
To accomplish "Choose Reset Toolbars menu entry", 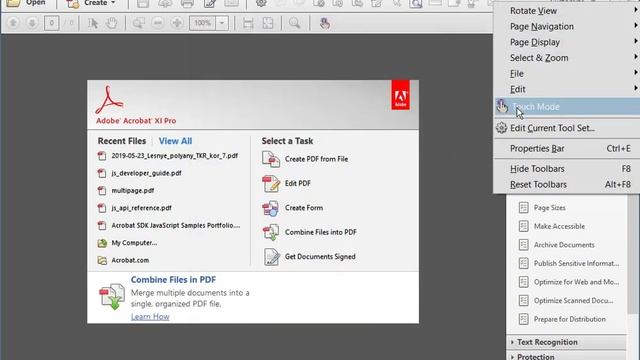I will click(x=567, y=184).
